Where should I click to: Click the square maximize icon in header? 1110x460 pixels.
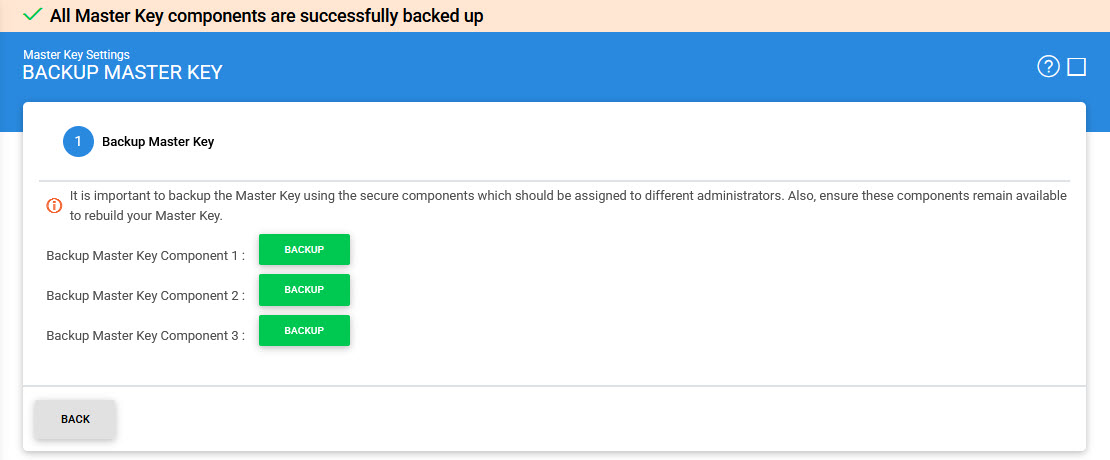[1077, 67]
